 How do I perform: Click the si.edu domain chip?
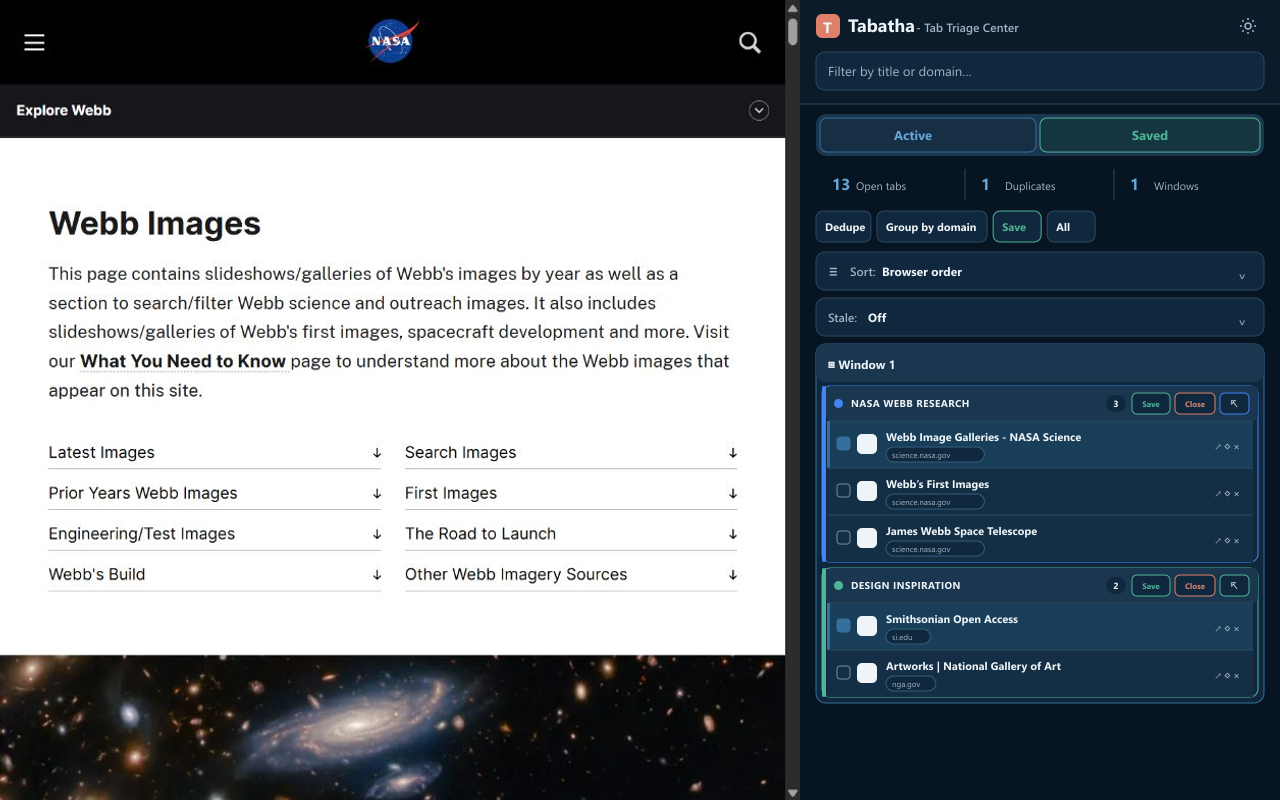click(908, 637)
